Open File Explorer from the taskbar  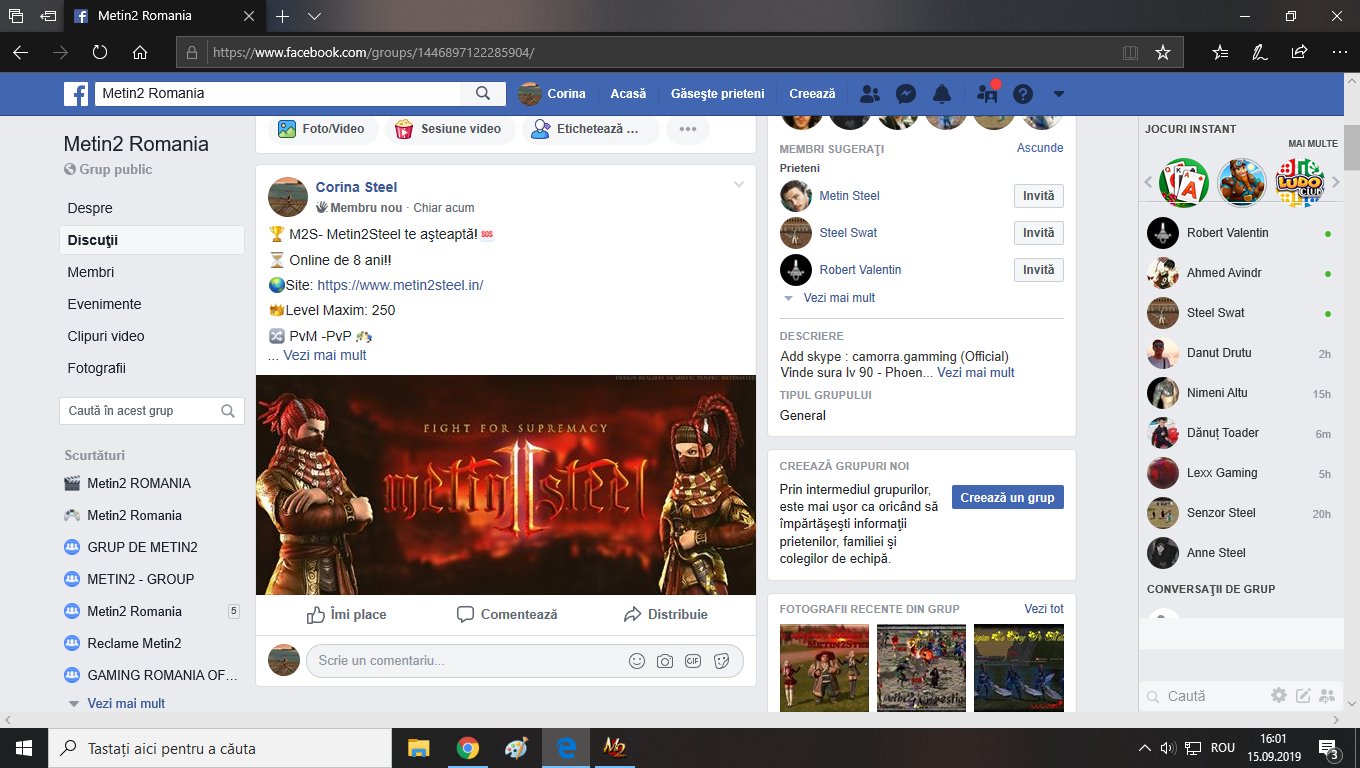tap(418, 748)
